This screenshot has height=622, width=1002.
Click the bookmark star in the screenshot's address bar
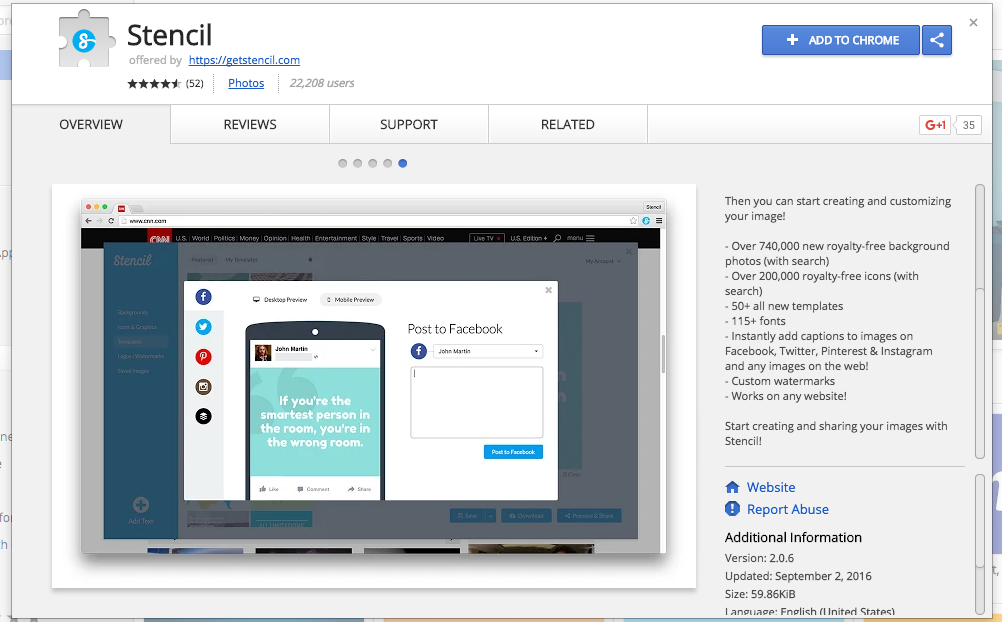[633, 221]
